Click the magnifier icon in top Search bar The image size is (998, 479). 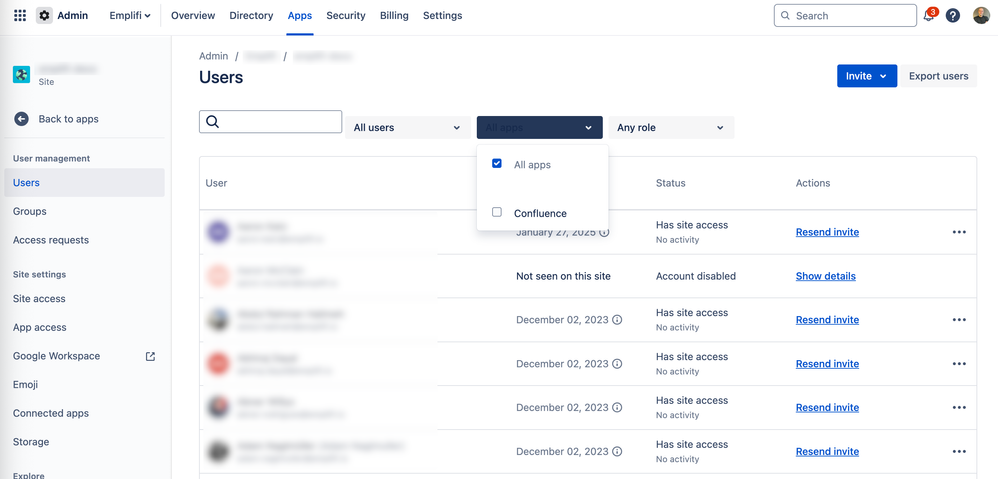point(785,15)
